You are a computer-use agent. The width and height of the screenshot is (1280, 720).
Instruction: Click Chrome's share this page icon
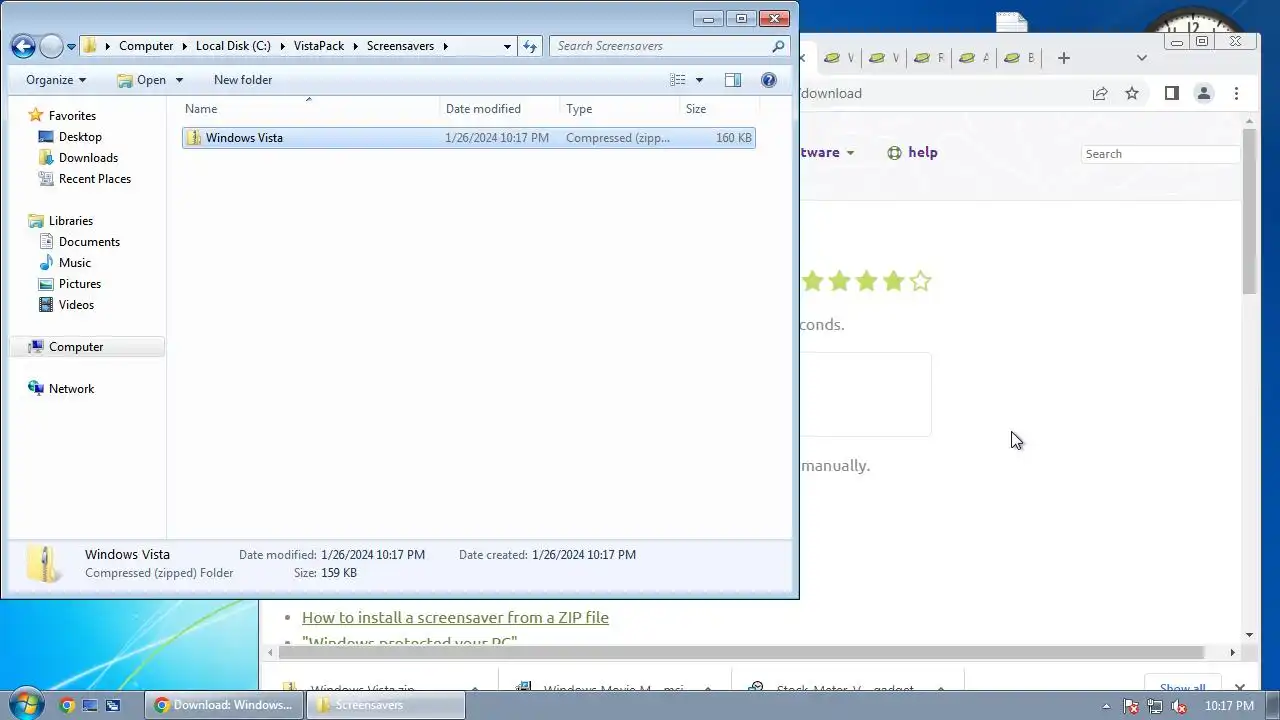[x=1100, y=93]
